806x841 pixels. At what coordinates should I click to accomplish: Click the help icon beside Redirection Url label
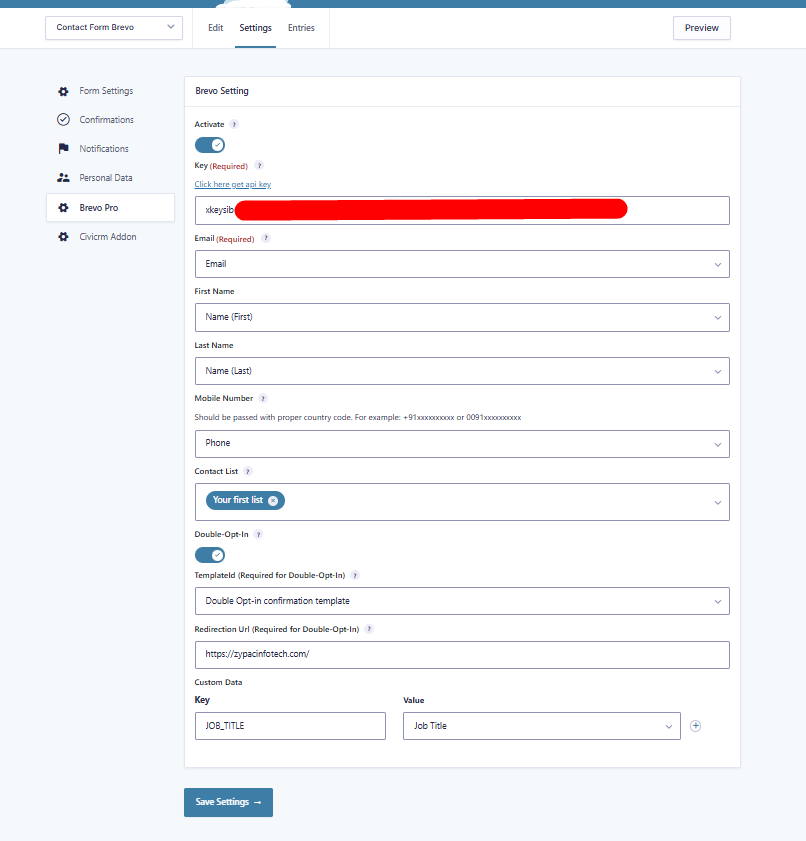click(369, 629)
